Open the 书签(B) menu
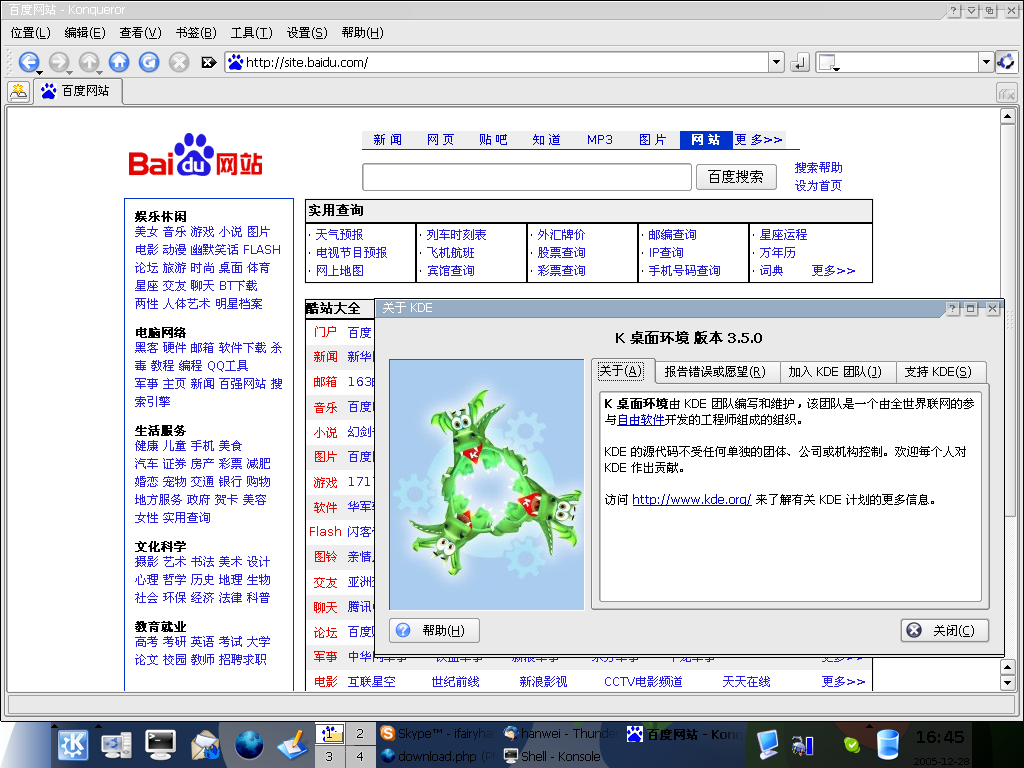 (196, 33)
